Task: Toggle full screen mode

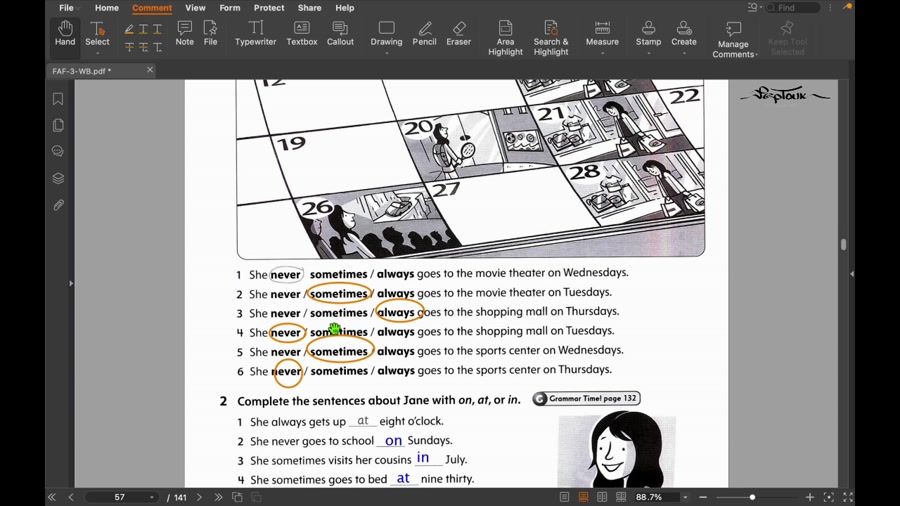Action: (x=848, y=497)
